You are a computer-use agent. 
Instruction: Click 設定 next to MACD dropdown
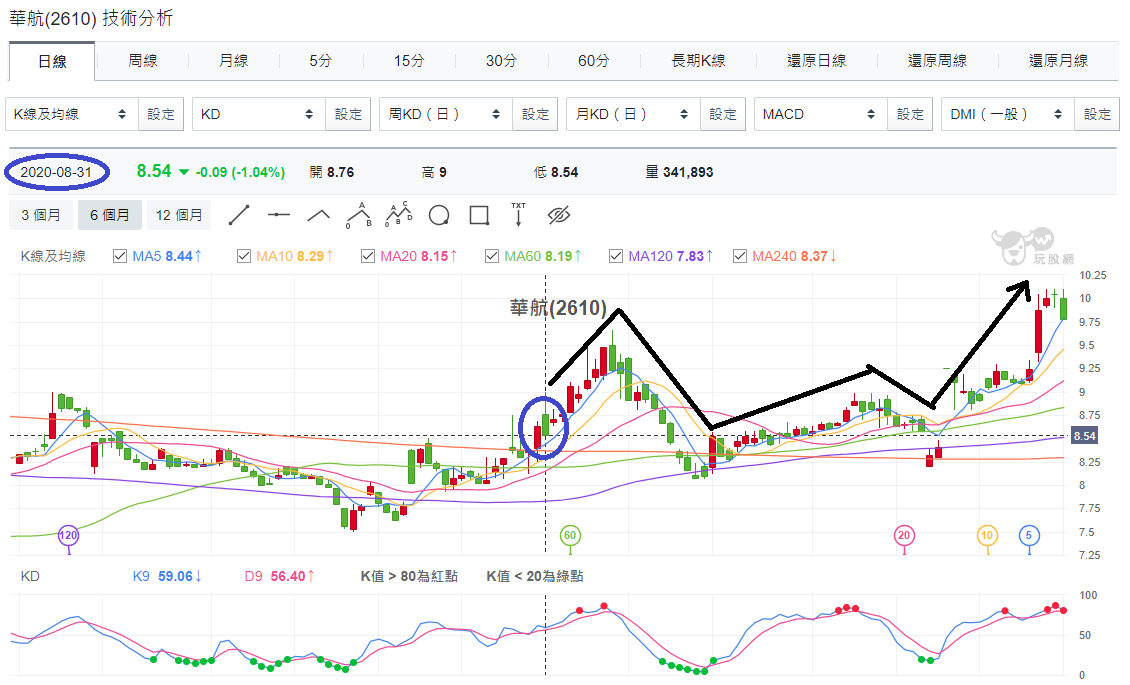pyautogui.click(x=910, y=114)
